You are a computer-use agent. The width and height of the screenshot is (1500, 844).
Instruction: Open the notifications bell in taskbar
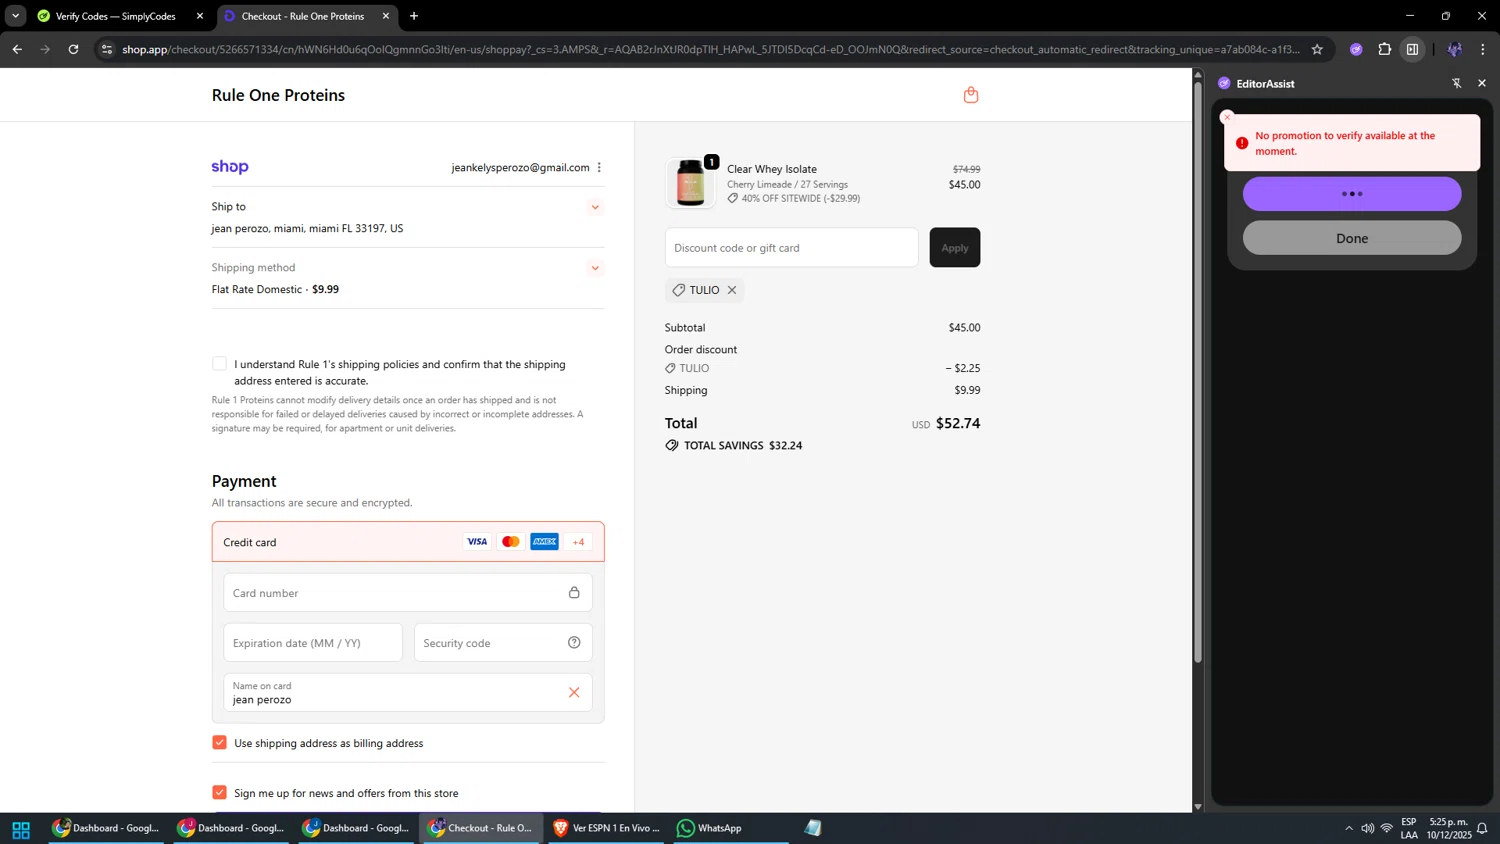click(1482, 829)
